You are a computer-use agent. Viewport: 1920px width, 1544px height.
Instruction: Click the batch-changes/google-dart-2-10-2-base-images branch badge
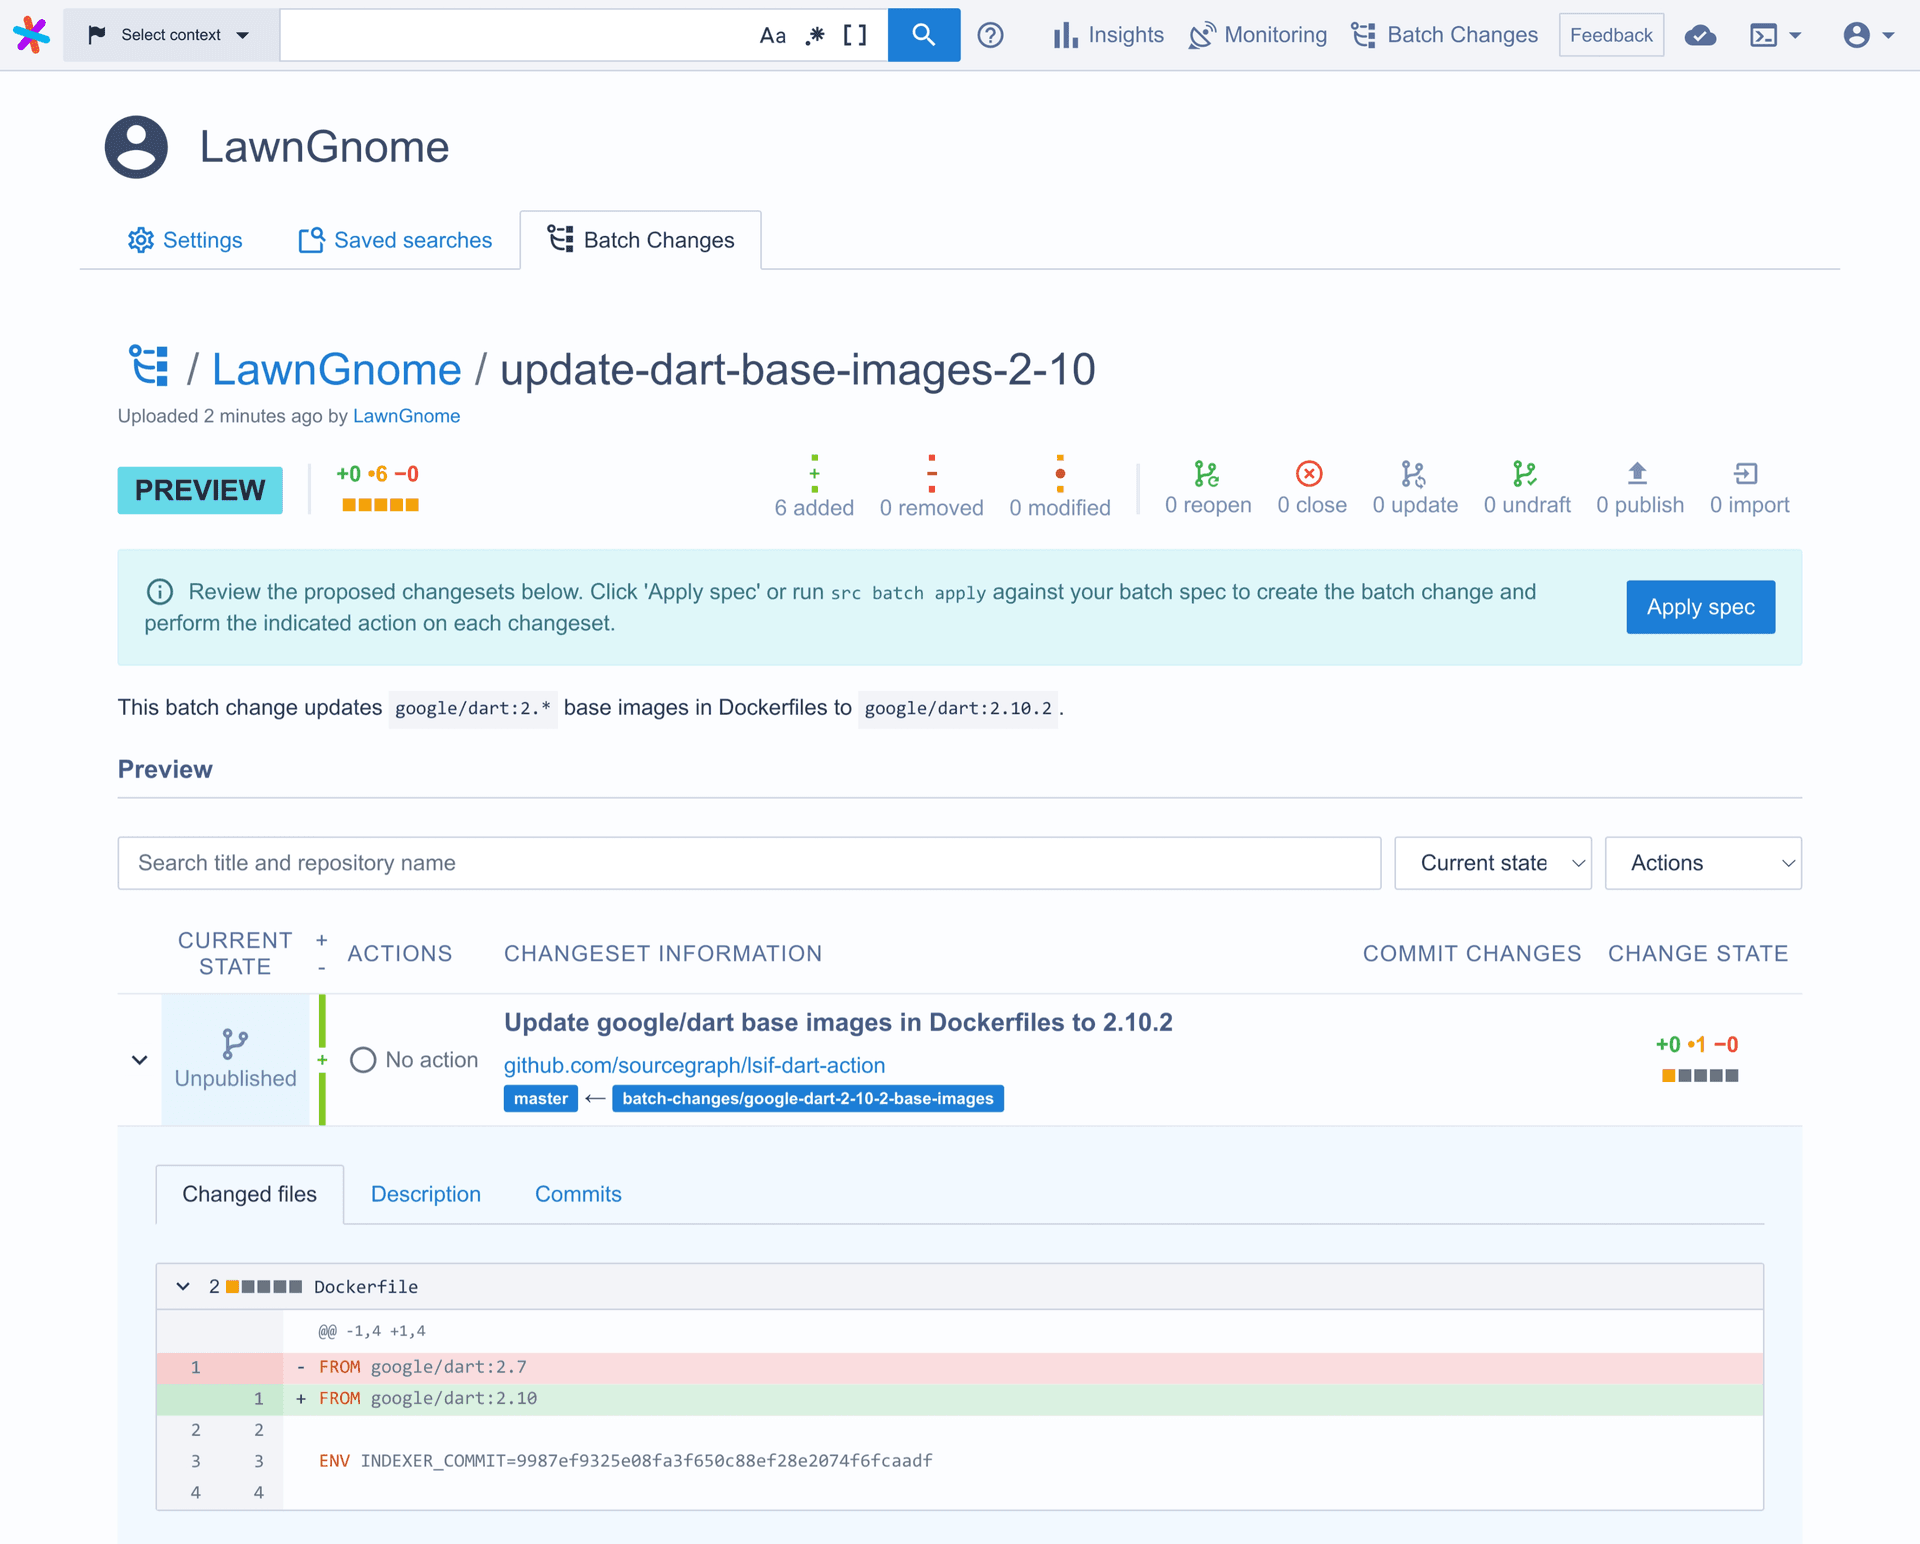(808, 1098)
